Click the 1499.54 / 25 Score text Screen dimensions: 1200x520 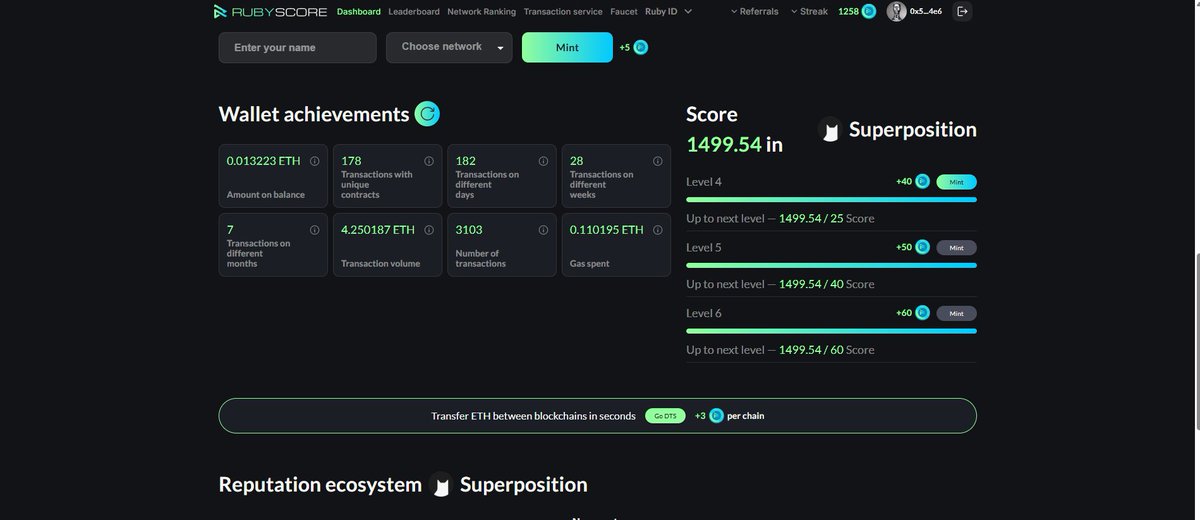coord(826,218)
